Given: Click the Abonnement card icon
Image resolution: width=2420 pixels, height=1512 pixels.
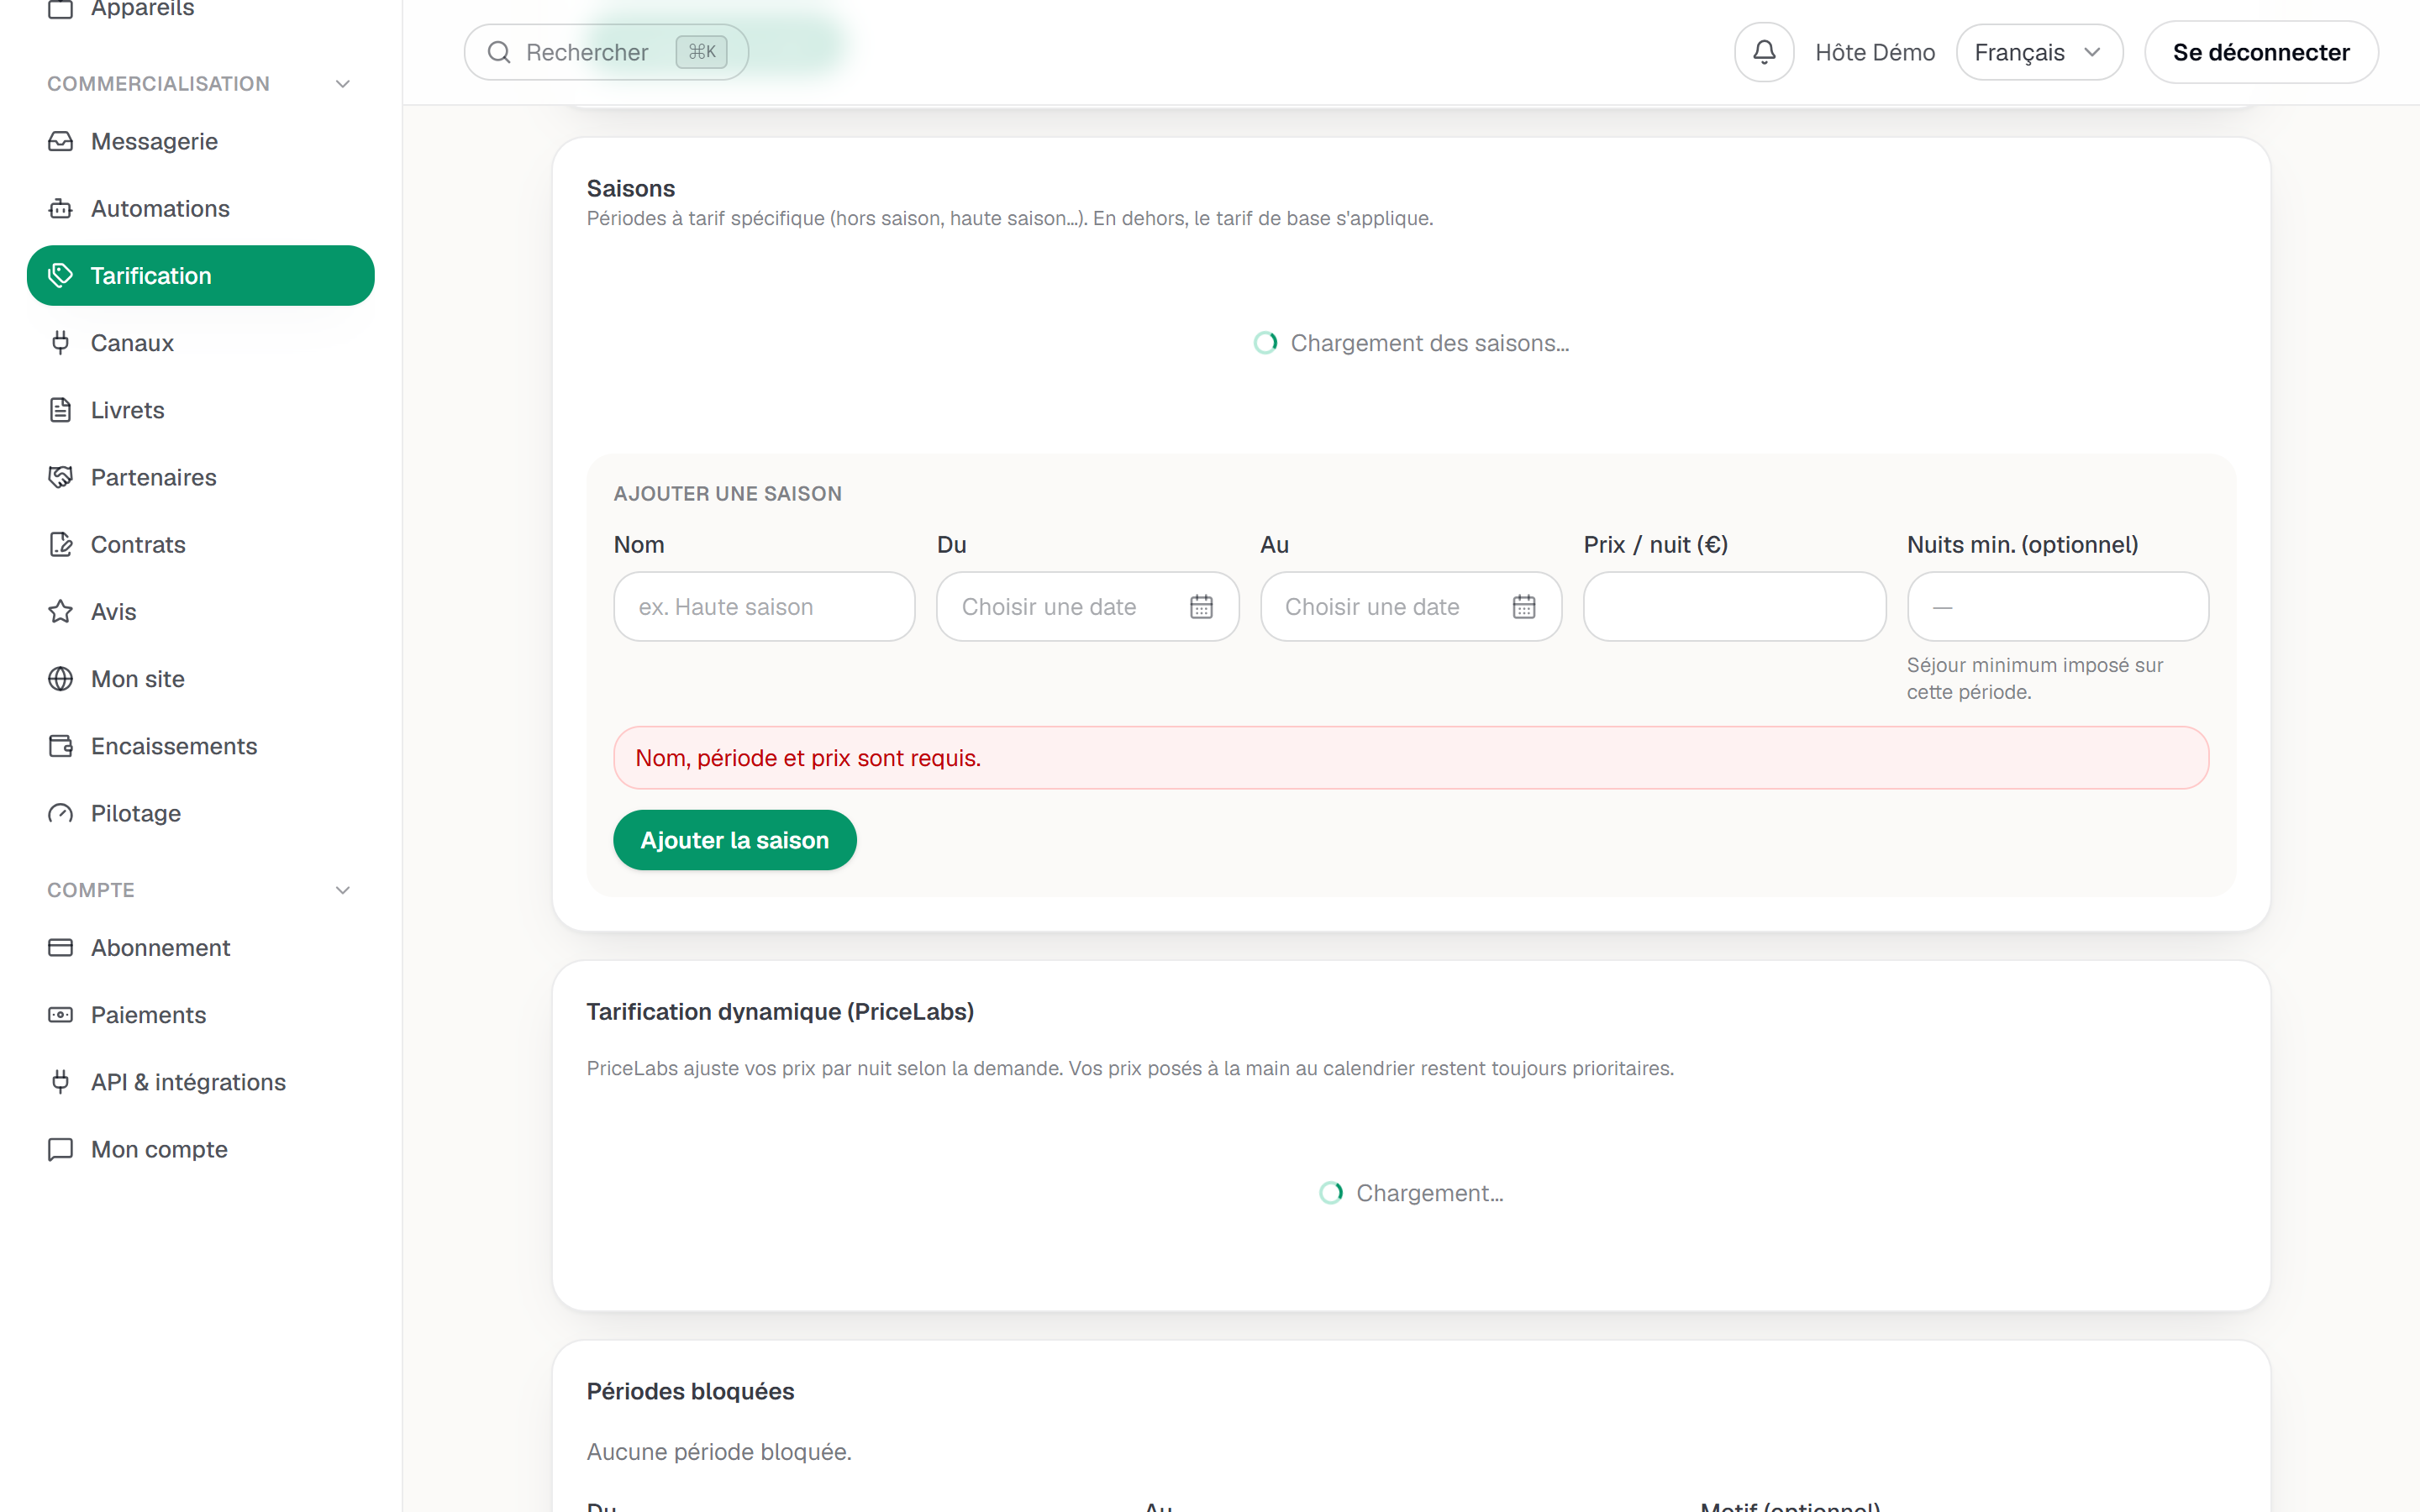Looking at the screenshot, I should (x=60, y=947).
